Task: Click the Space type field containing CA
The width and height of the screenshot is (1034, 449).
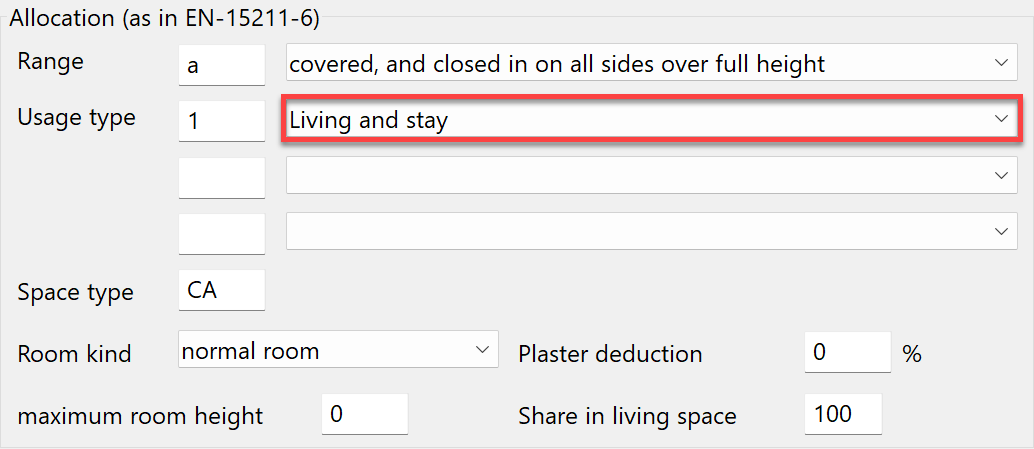Action: (221, 291)
